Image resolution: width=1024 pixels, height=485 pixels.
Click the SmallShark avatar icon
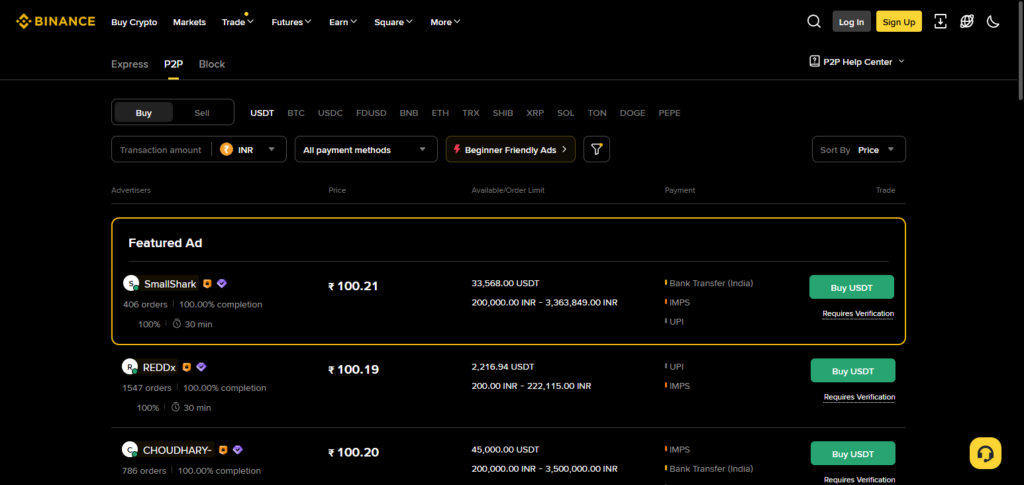pos(131,283)
